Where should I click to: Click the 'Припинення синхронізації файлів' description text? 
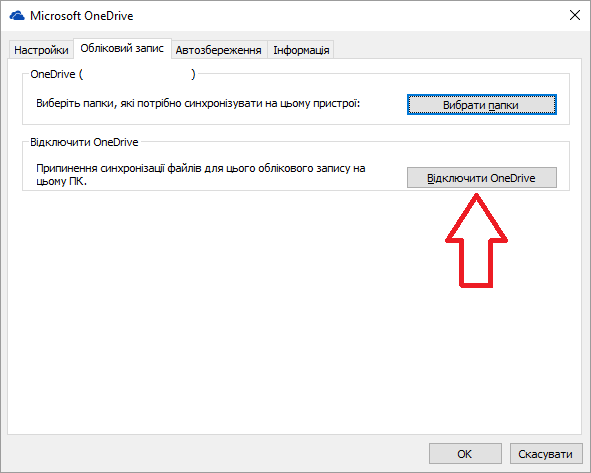click(201, 175)
